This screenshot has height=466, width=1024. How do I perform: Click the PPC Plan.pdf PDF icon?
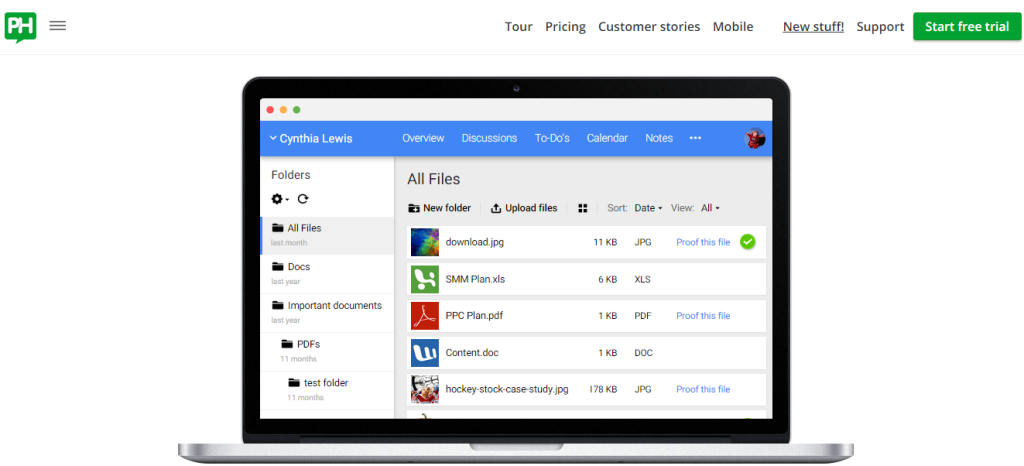[x=424, y=316]
